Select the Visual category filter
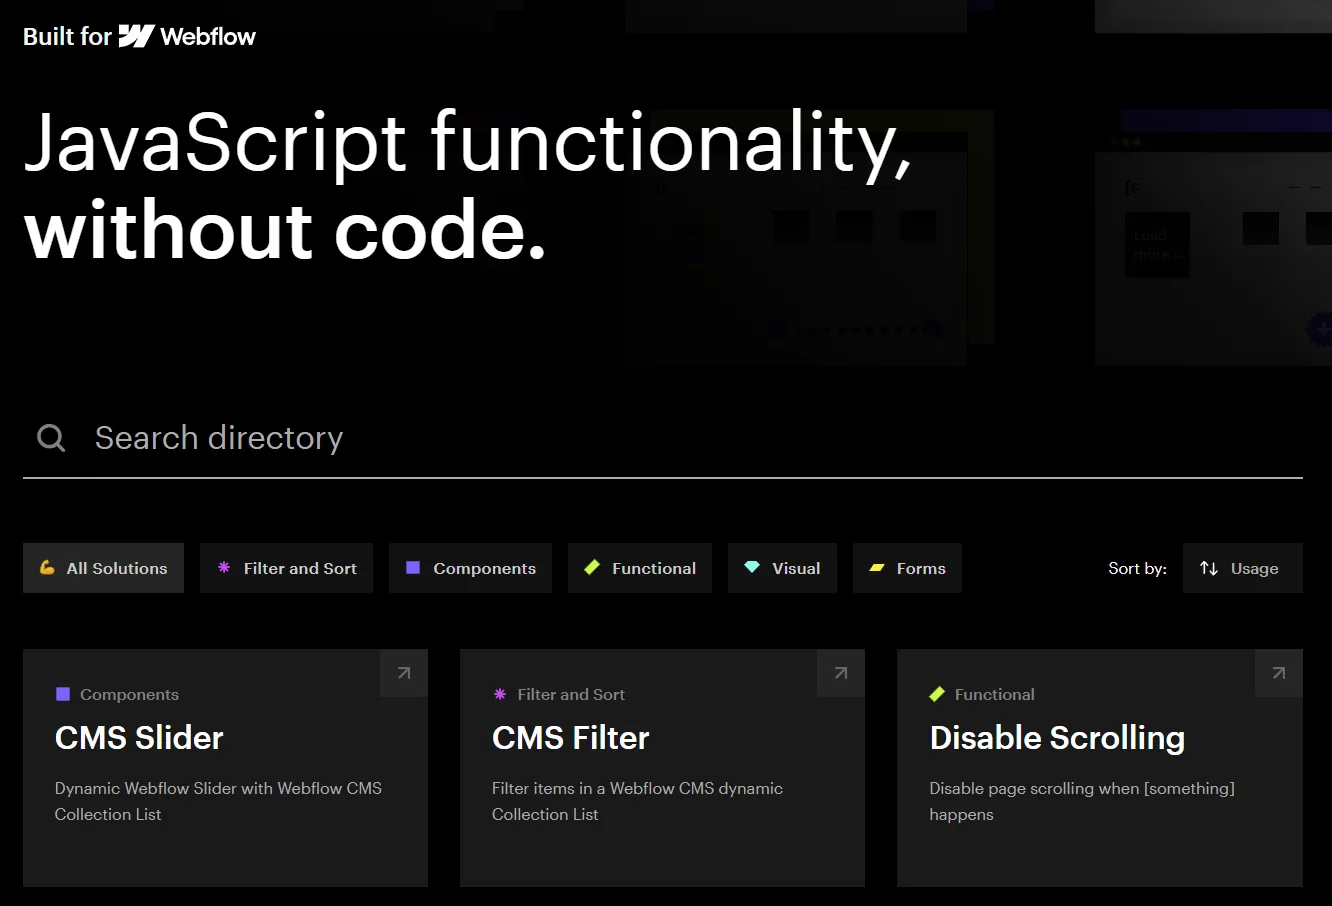This screenshot has height=906, width=1332. coord(782,568)
